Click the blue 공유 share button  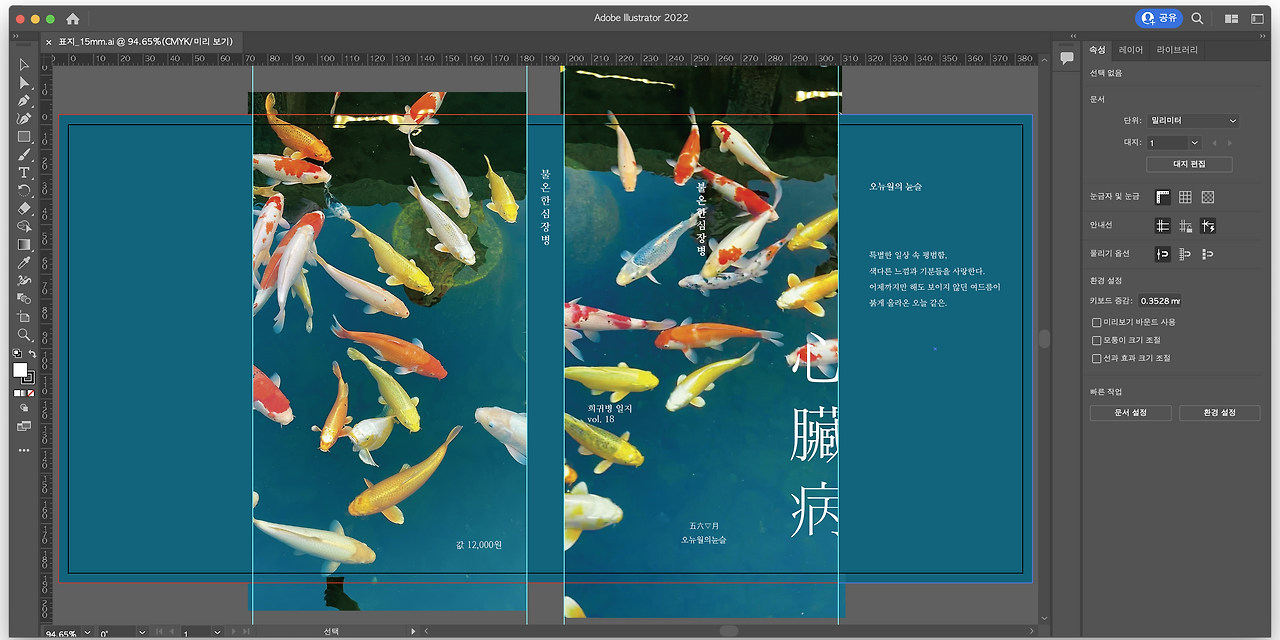[1159, 18]
